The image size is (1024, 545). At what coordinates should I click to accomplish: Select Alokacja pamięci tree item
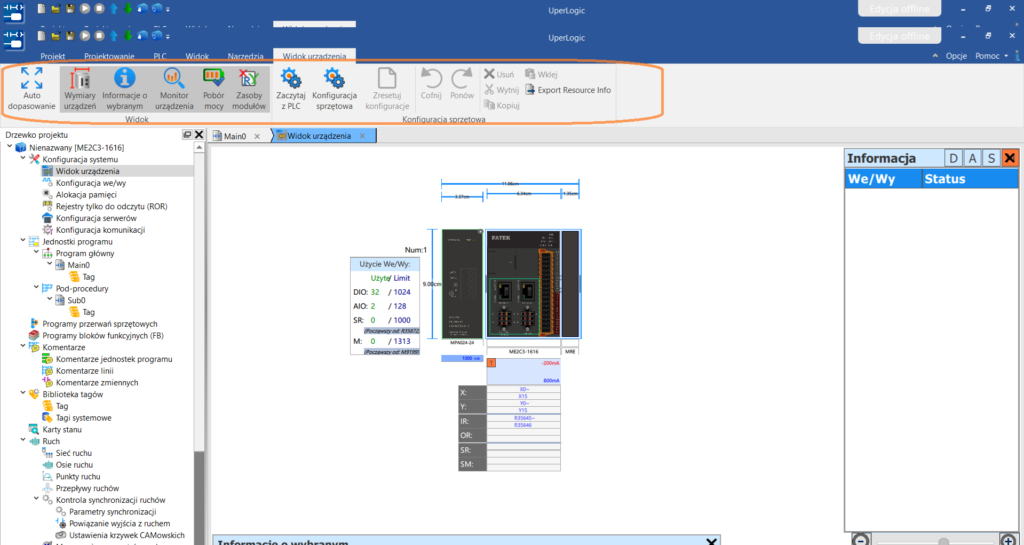pos(86,195)
